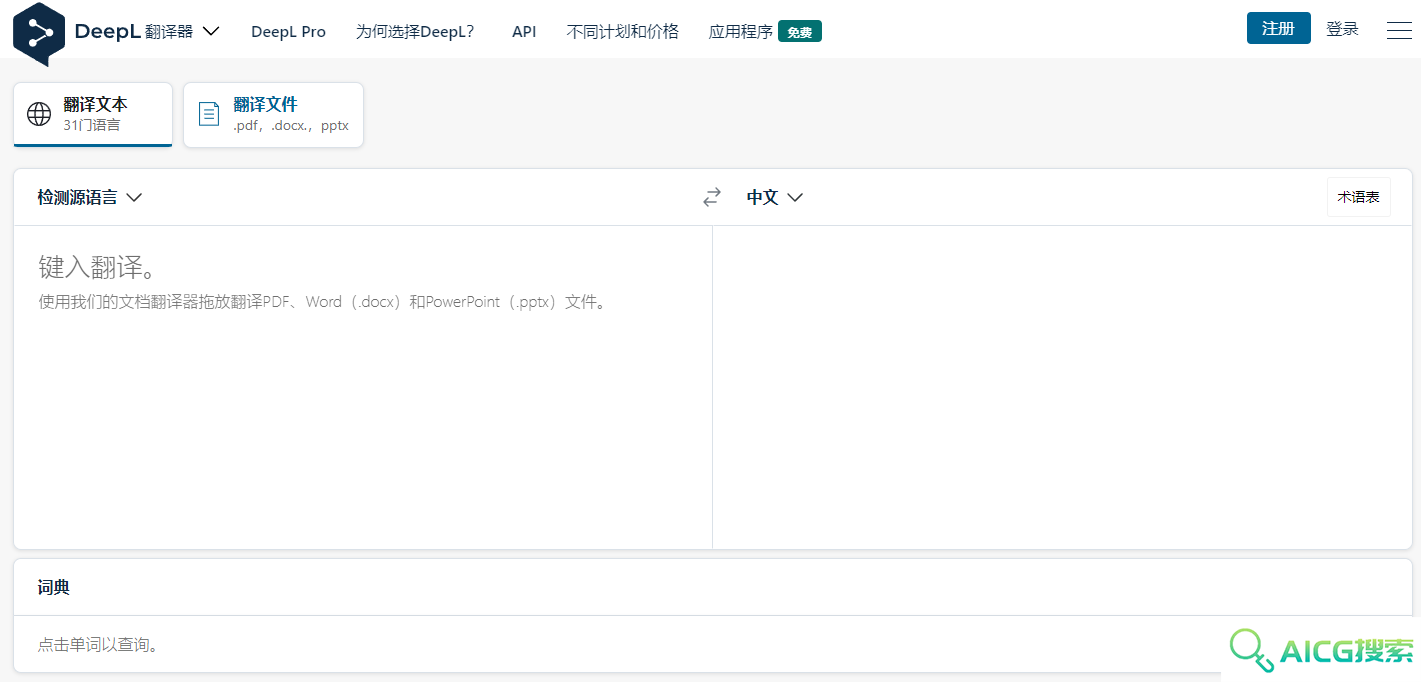Image resolution: width=1421 pixels, height=682 pixels.
Task: Click the 登录 login link
Action: [x=1342, y=29]
